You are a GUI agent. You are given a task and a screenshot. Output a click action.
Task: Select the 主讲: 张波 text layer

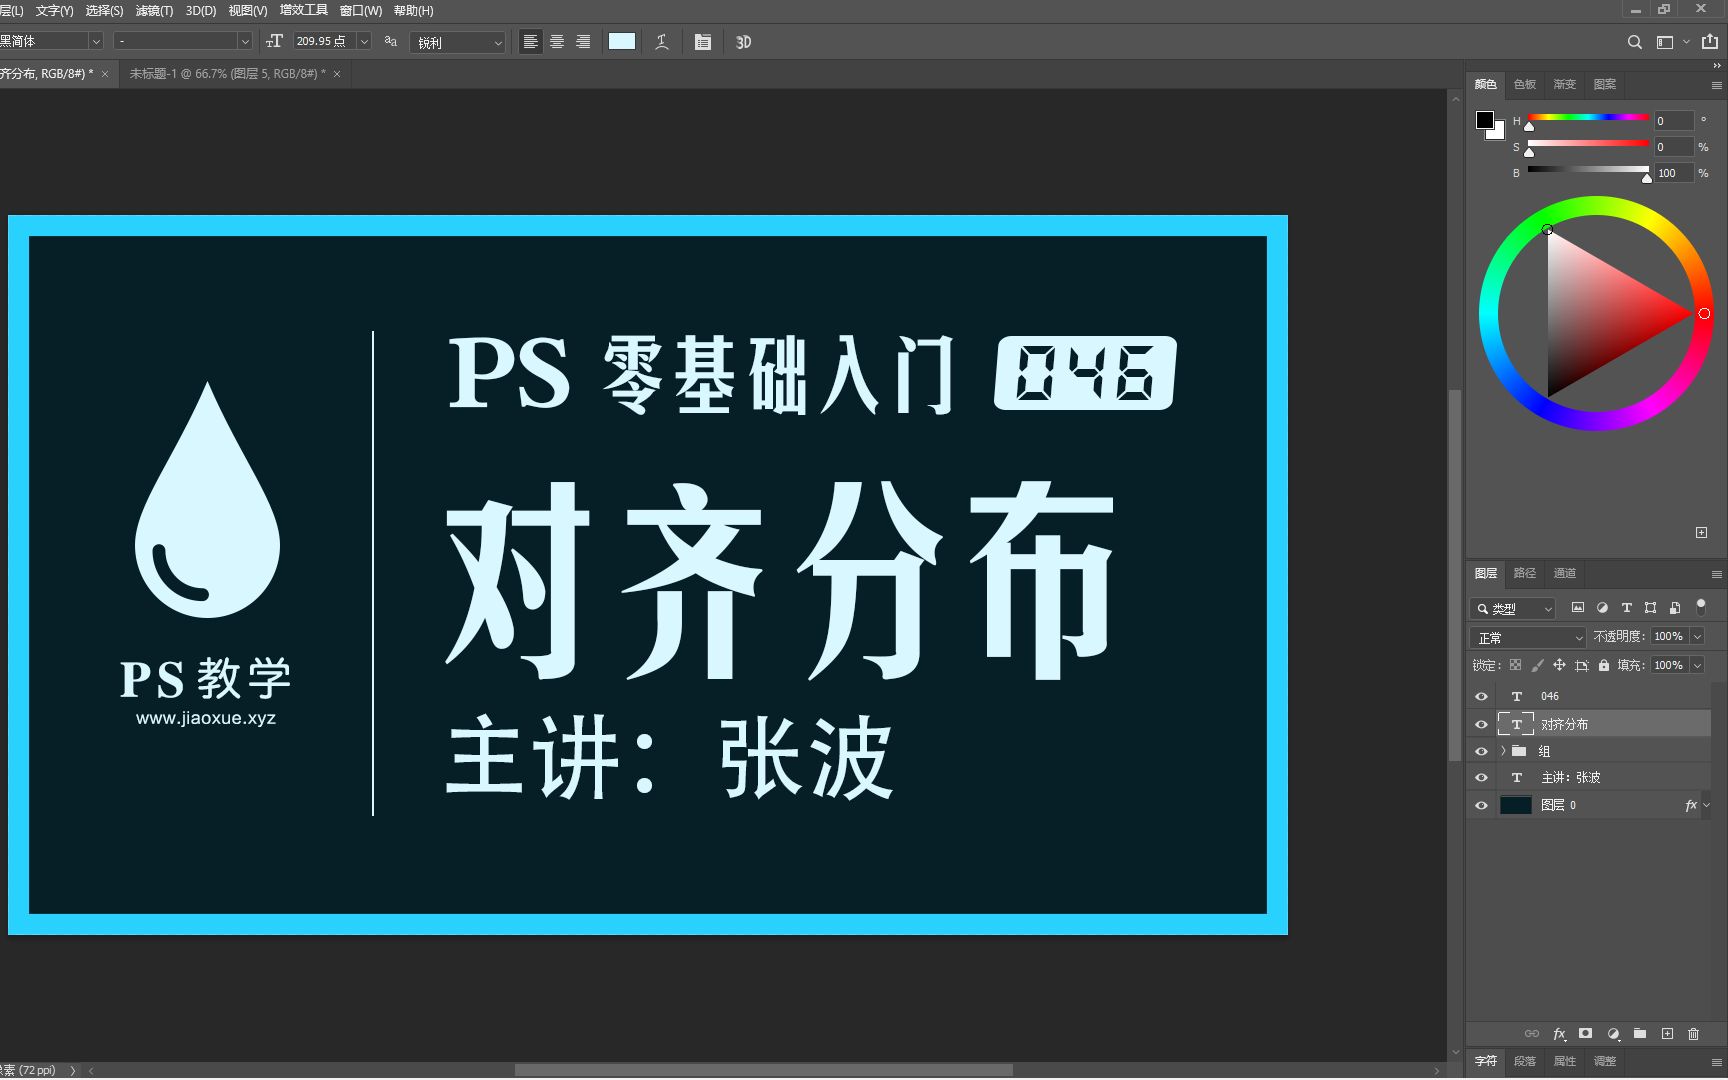[1580, 777]
